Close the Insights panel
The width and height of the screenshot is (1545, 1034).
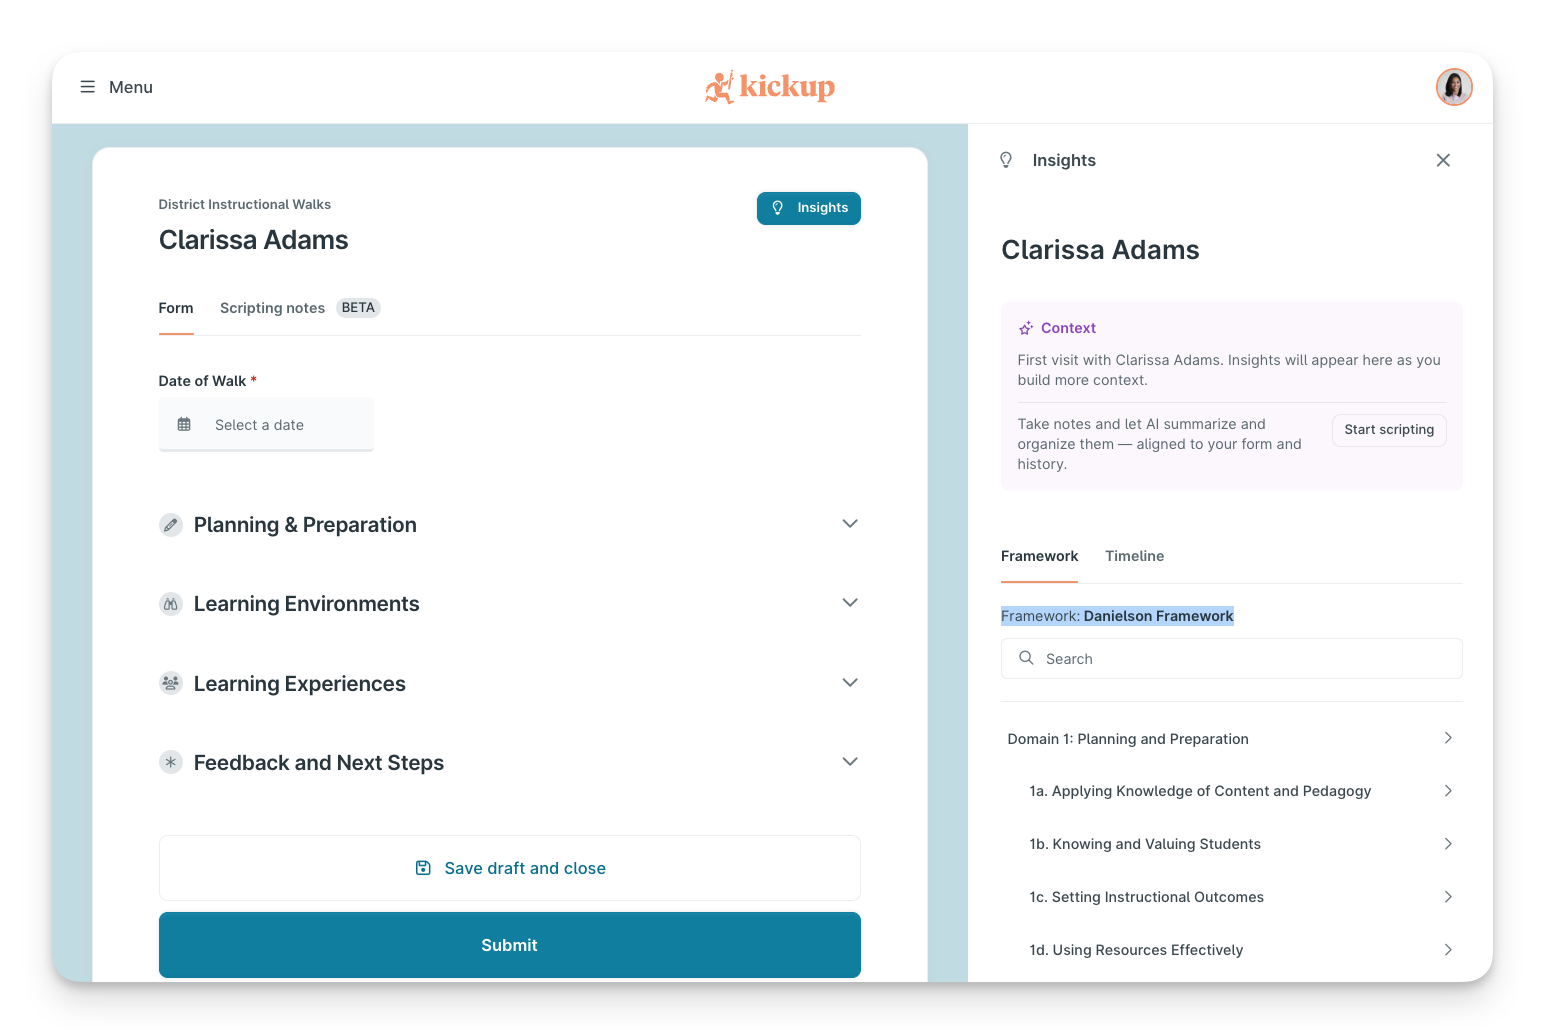[1443, 160]
